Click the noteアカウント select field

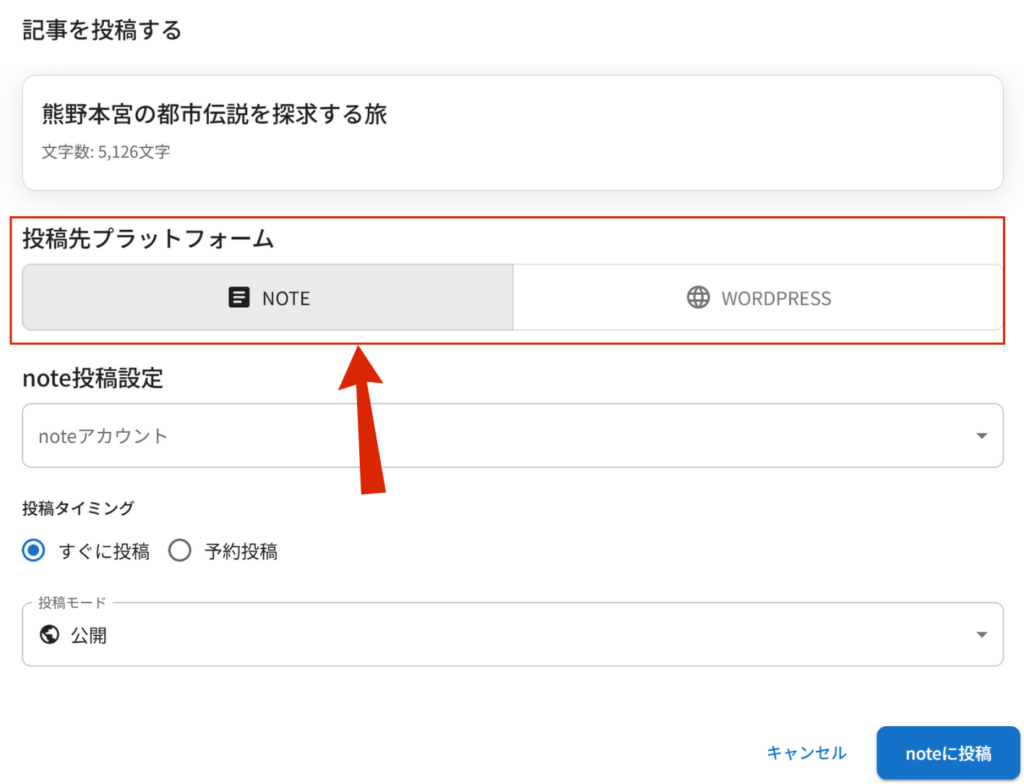click(500, 436)
